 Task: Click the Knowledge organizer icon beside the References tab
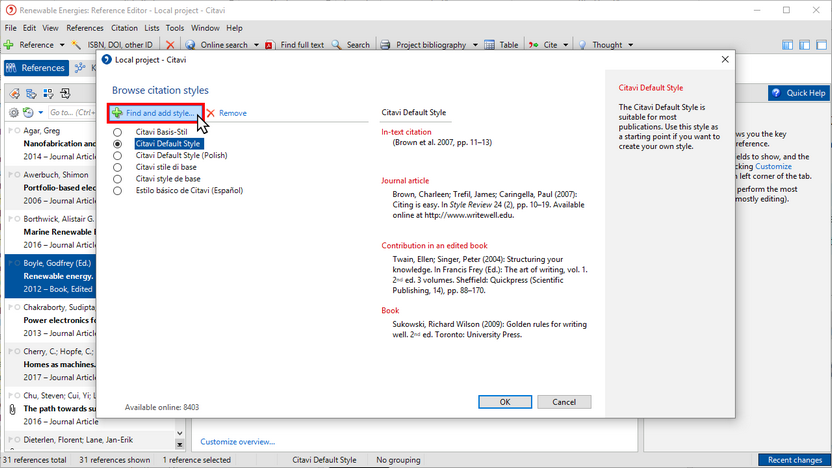[x=80, y=67]
